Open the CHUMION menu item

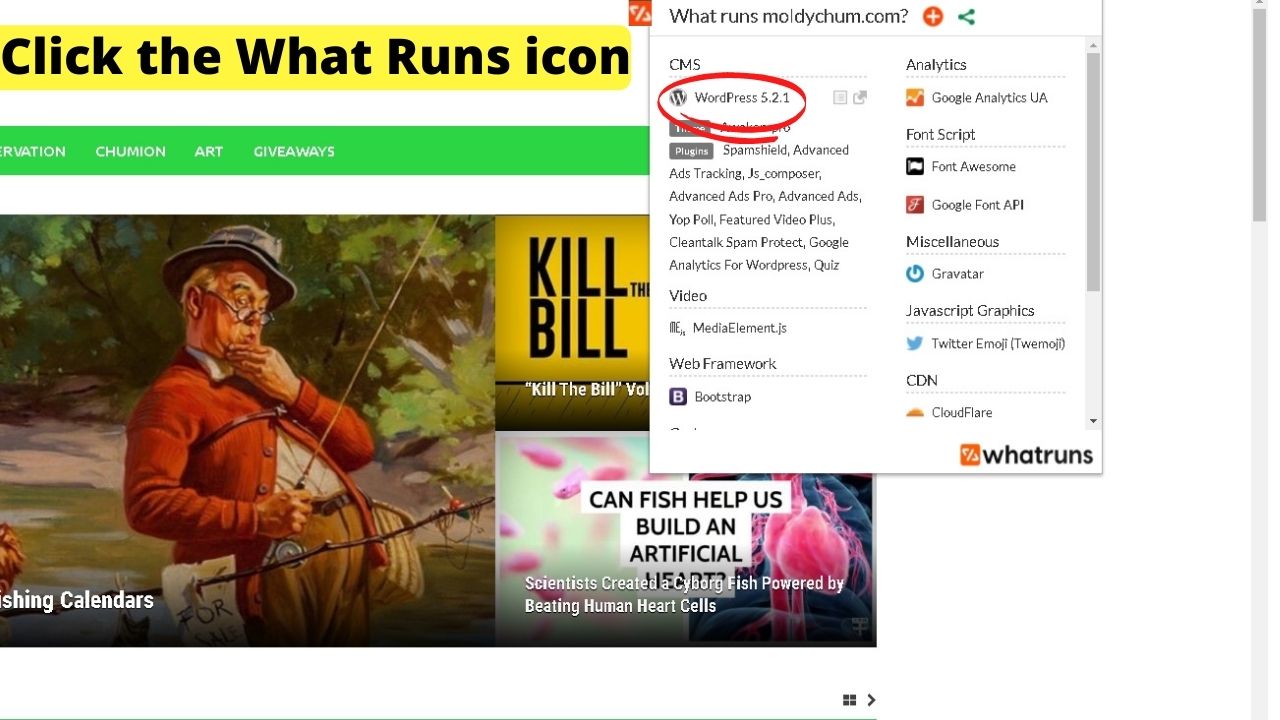click(130, 152)
